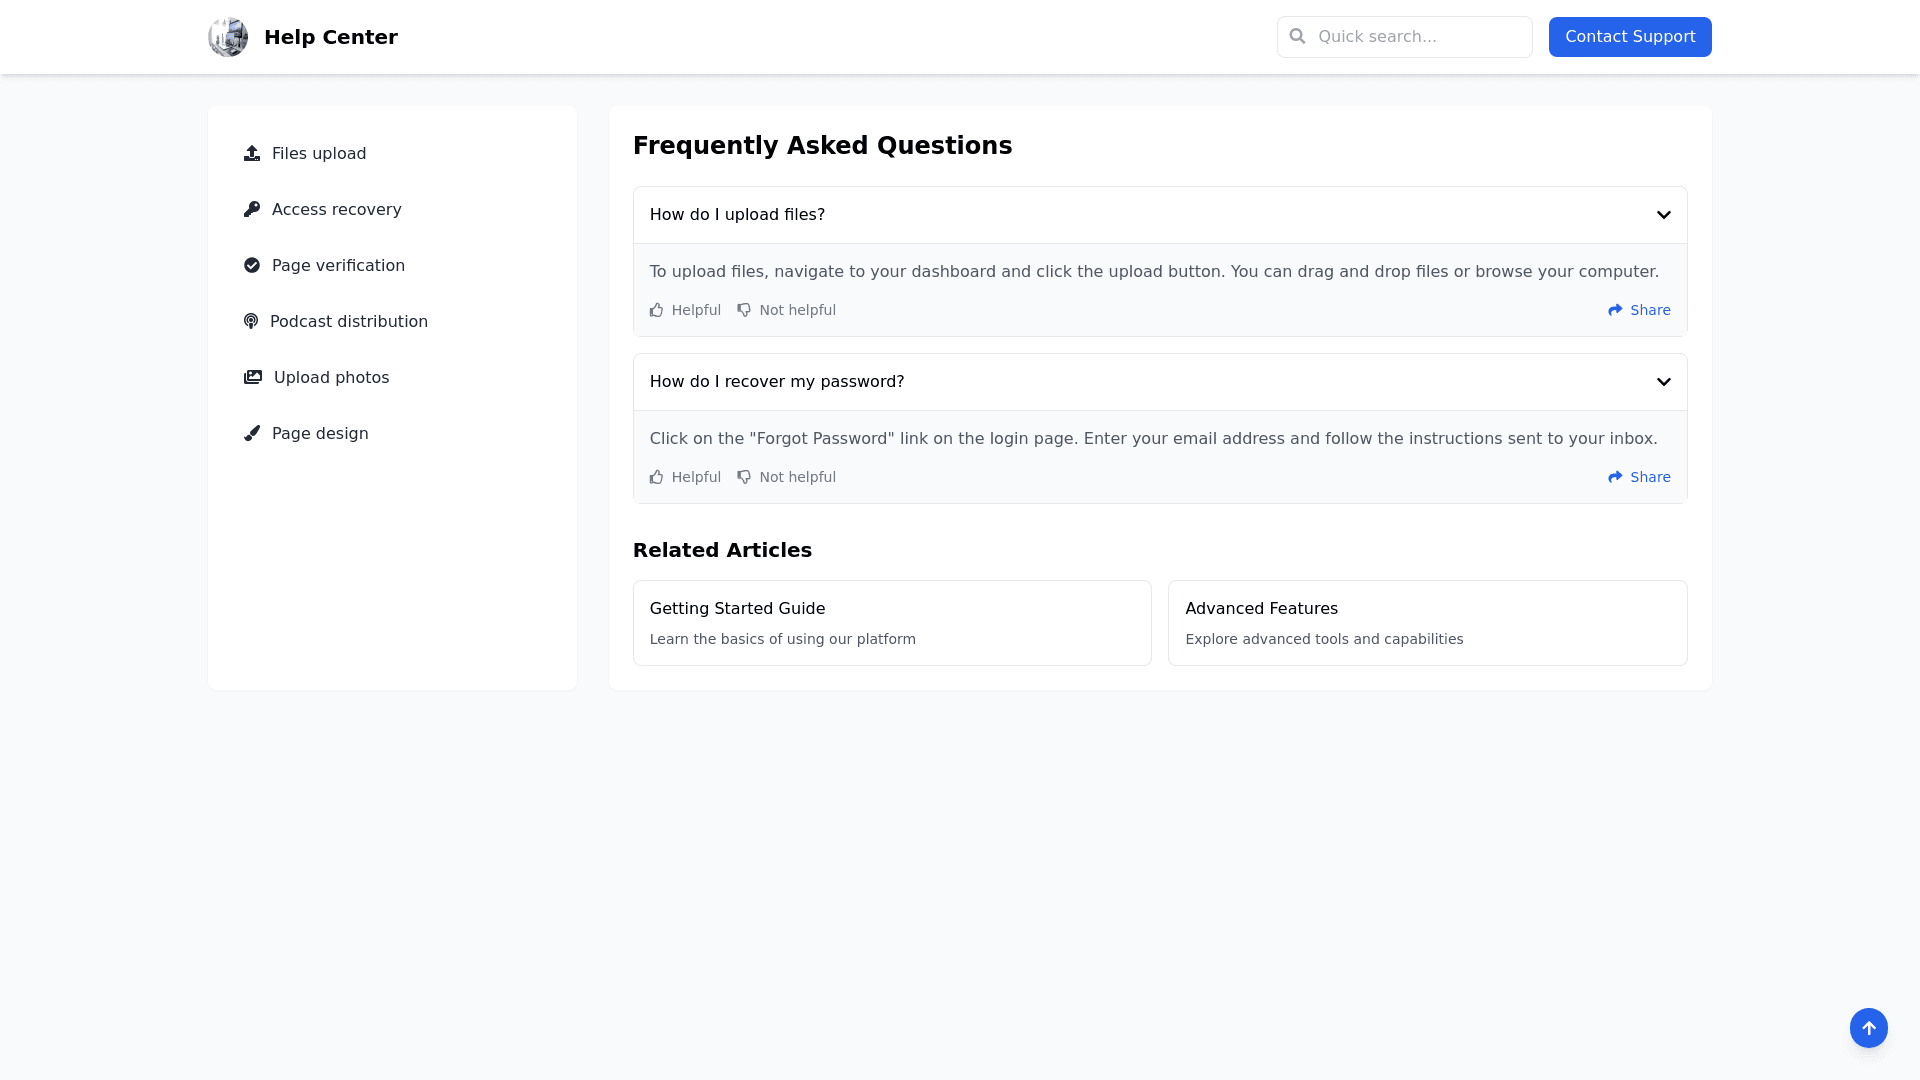Click the scroll-to-top arrow button
1920x1080 pixels.
pos(1868,1027)
